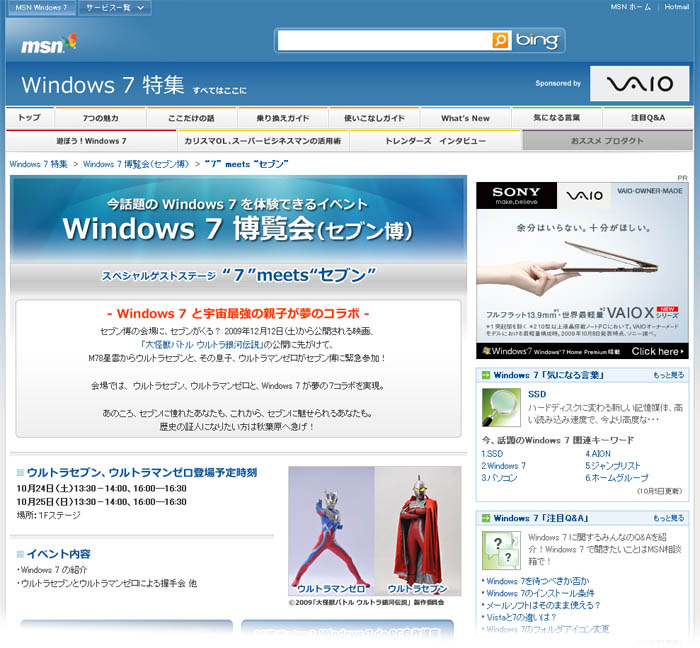Click the ウルトラセブン、ウルトラマンゼロ登場予定時刻 heading
The height and width of the screenshot is (648, 700).
click(x=142, y=473)
